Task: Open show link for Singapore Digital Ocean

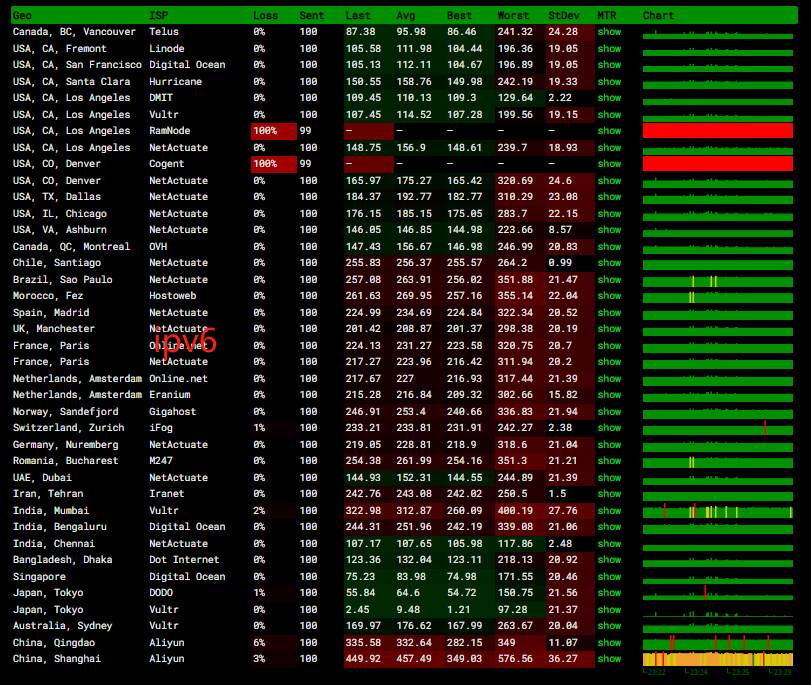Action: [x=609, y=577]
